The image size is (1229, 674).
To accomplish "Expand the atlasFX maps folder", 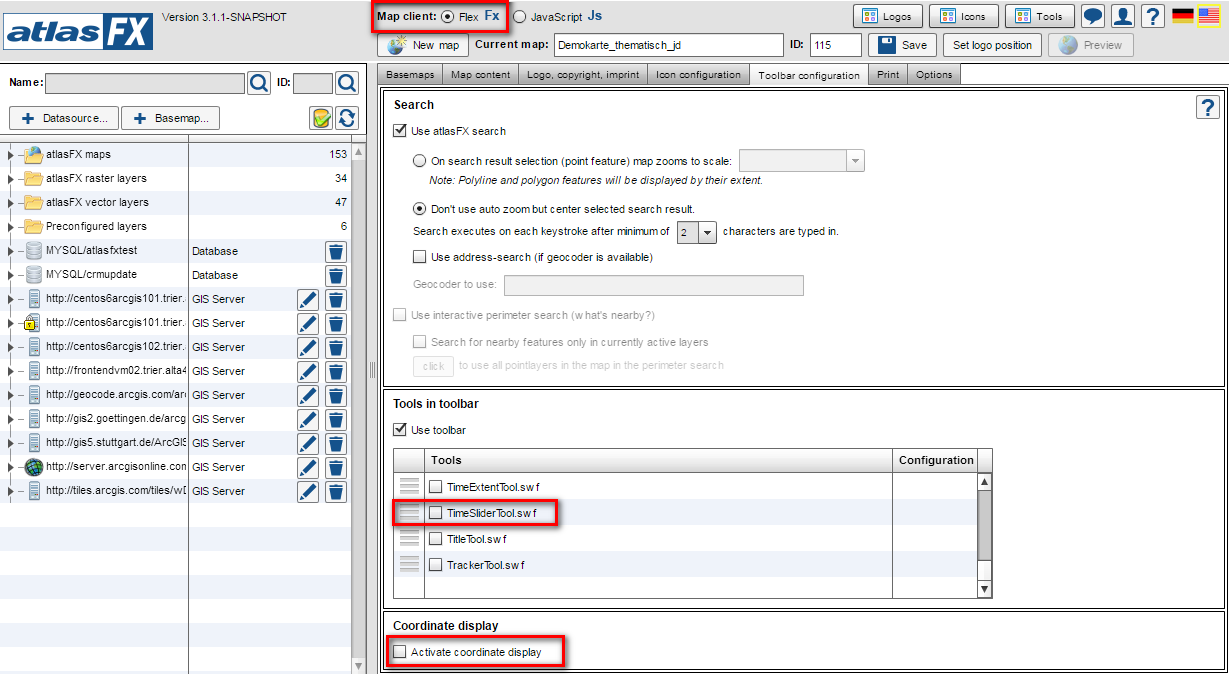I will pyautogui.click(x=11, y=154).
